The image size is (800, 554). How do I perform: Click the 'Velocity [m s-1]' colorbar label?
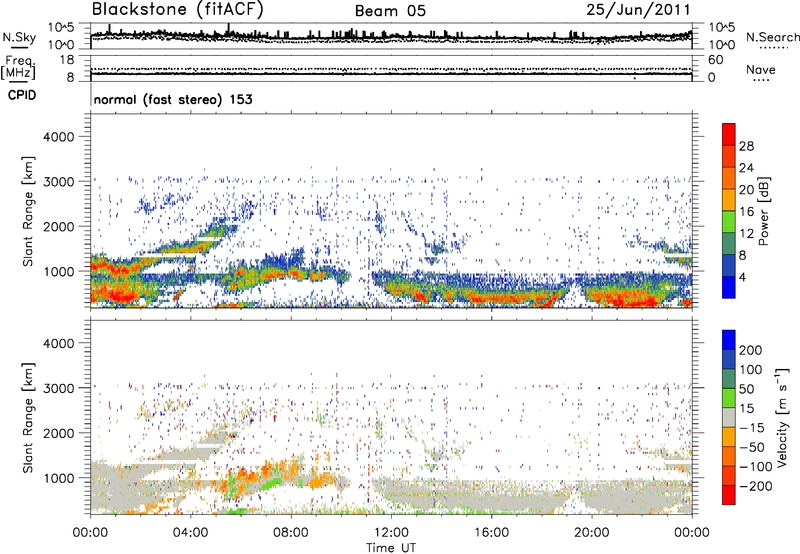(x=782, y=417)
